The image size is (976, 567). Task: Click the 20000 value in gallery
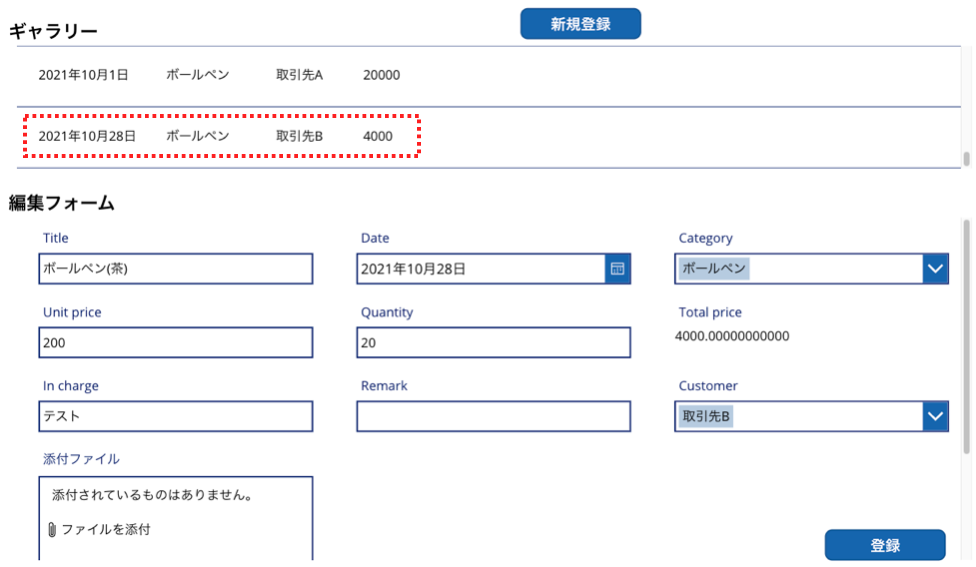pos(382,75)
